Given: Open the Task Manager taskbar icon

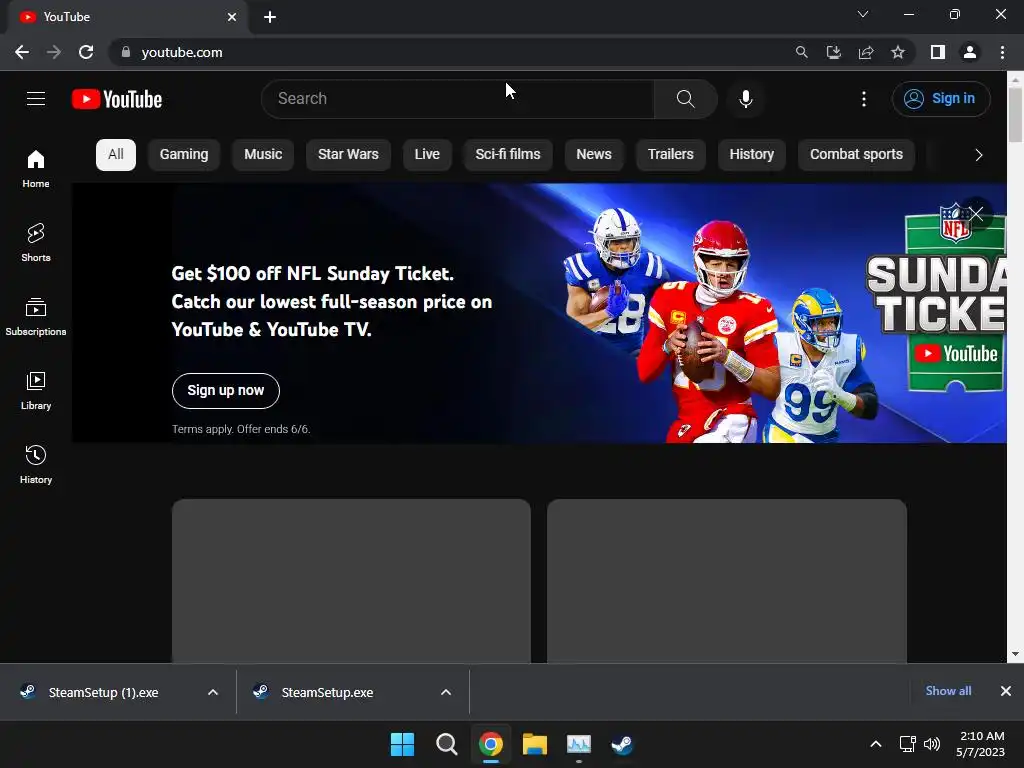Looking at the screenshot, I should 579,744.
